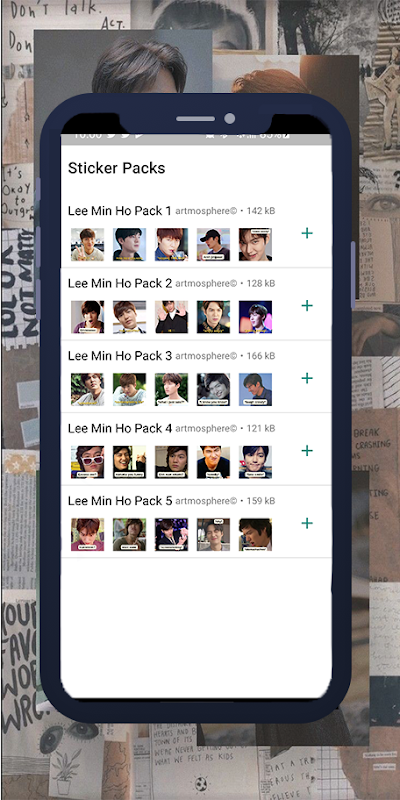400x800 pixels.
Task: Select the waving hand sticker in Pack 2
Action: tap(171, 317)
